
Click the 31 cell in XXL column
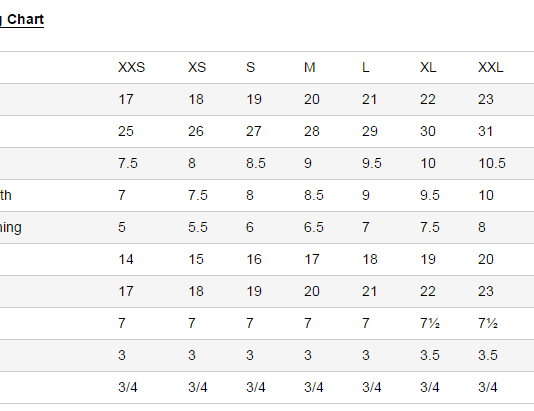[x=485, y=131]
